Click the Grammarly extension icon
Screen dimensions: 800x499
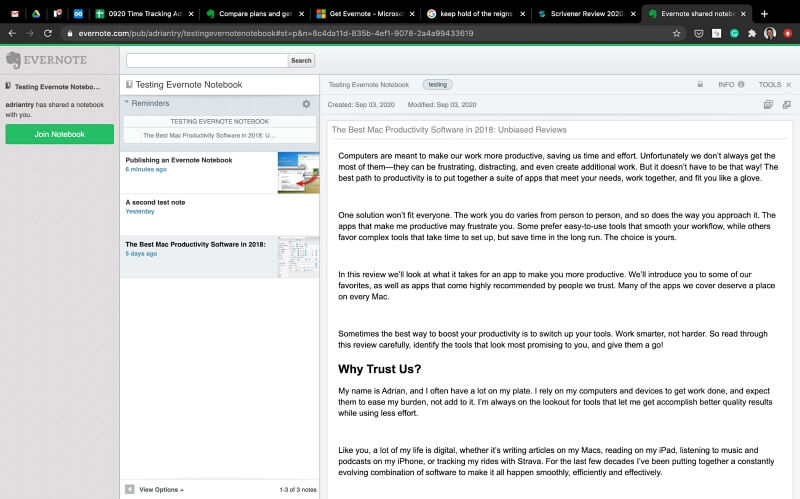[734, 33]
